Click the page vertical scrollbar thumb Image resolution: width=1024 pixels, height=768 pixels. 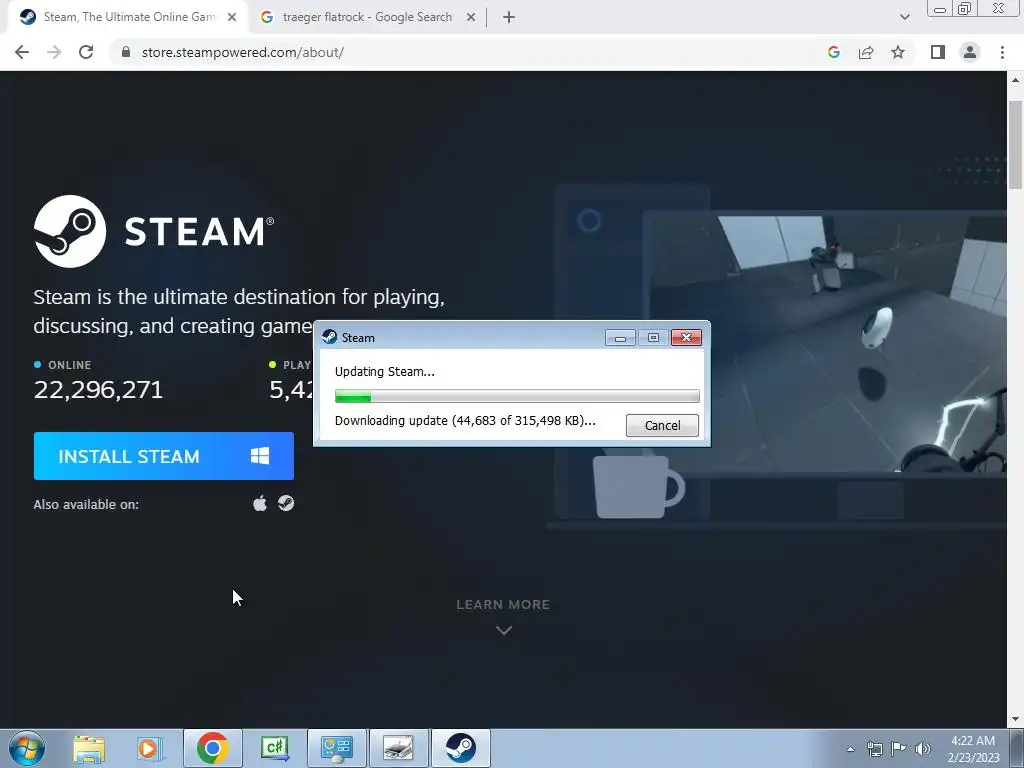1016,145
